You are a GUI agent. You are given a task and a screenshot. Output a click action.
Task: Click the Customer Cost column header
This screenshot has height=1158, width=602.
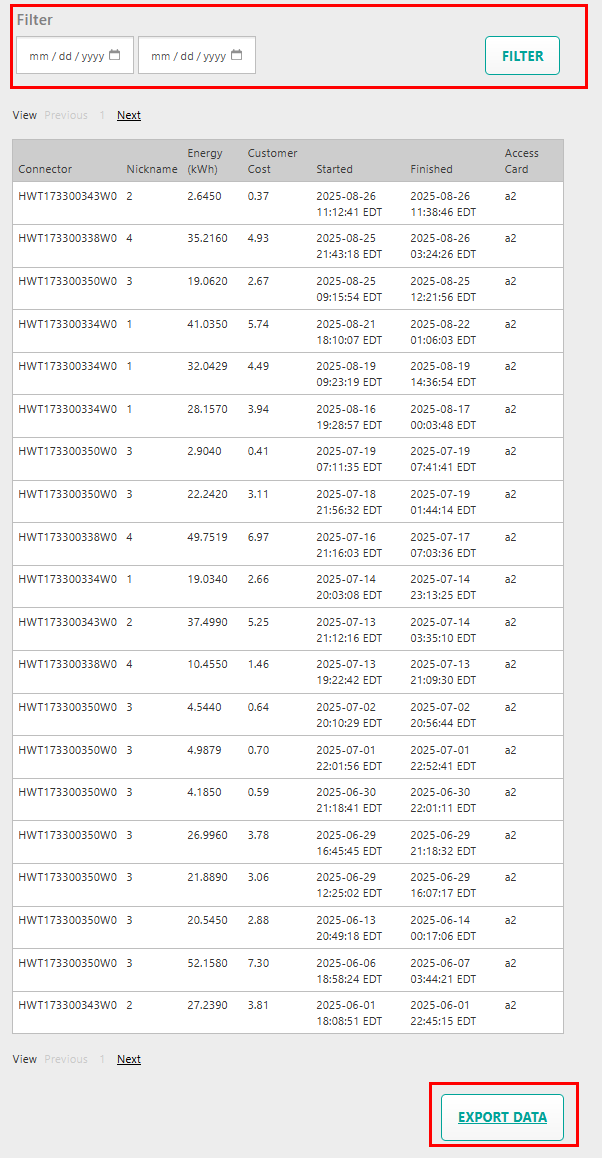(272, 161)
